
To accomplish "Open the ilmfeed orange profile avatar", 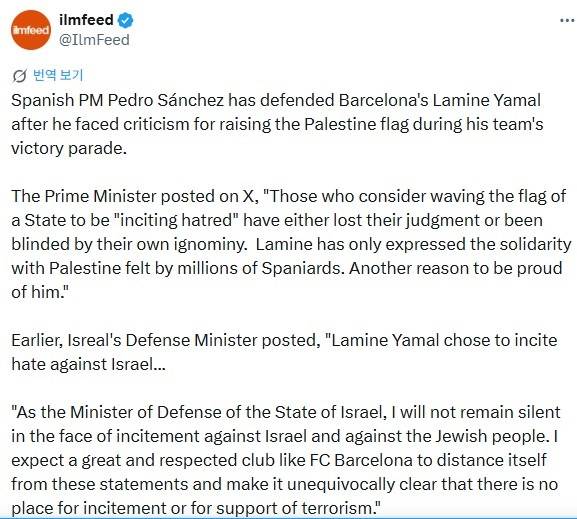I will (x=31, y=30).
